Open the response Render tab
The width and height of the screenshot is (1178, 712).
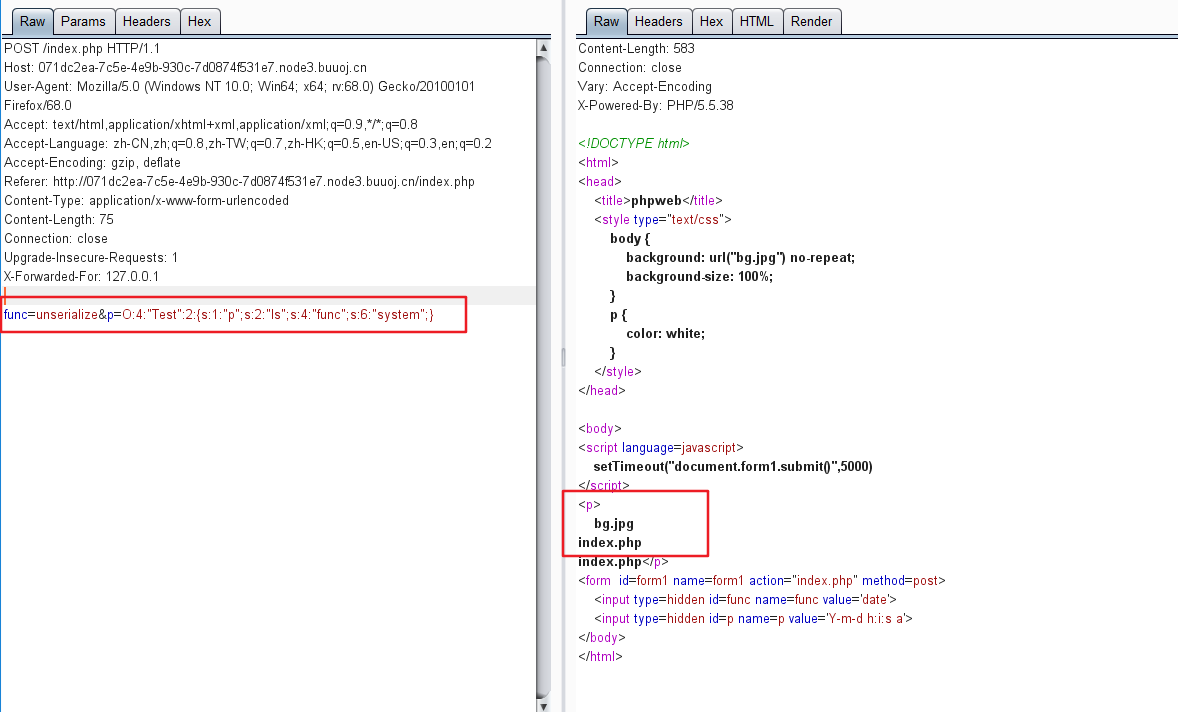(x=811, y=22)
